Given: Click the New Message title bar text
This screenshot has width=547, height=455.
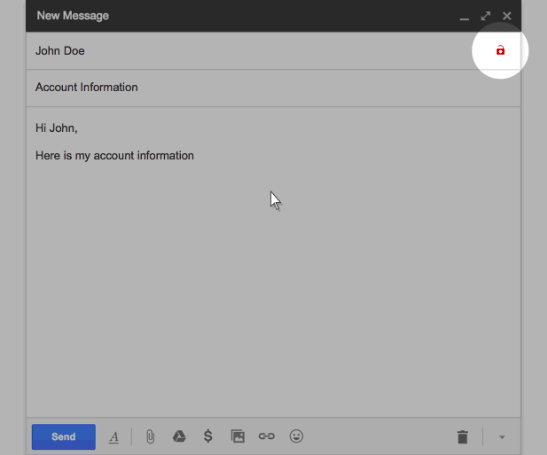Looking at the screenshot, I should click(x=73, y=16).
